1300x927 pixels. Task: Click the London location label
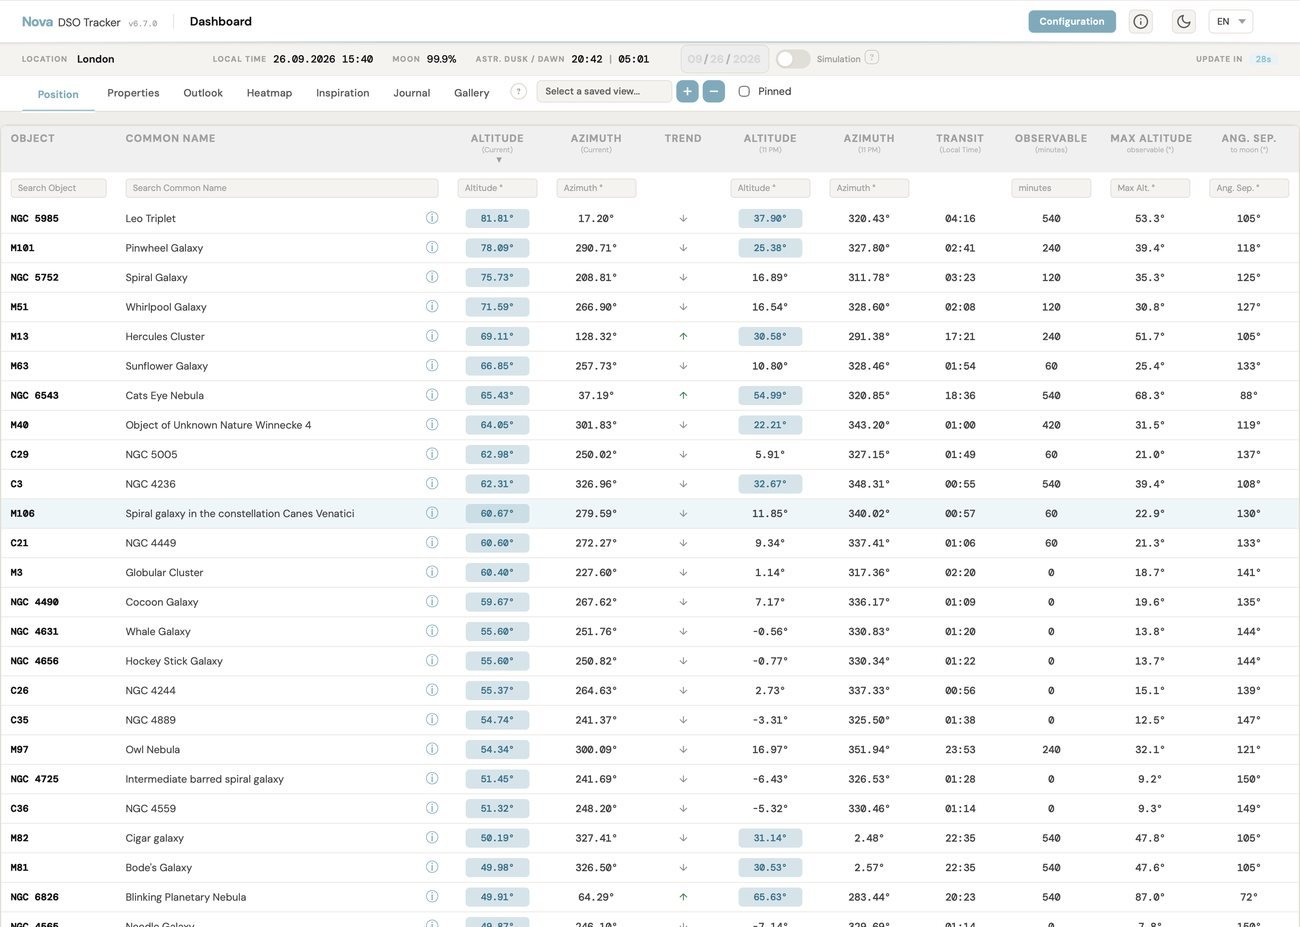click(x=96, y=59)
